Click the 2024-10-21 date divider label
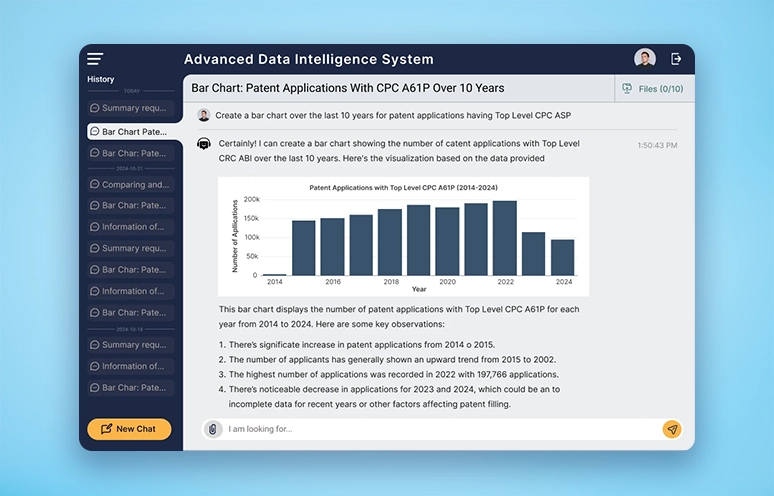This screenshot has height=496, width=774. 129,168
